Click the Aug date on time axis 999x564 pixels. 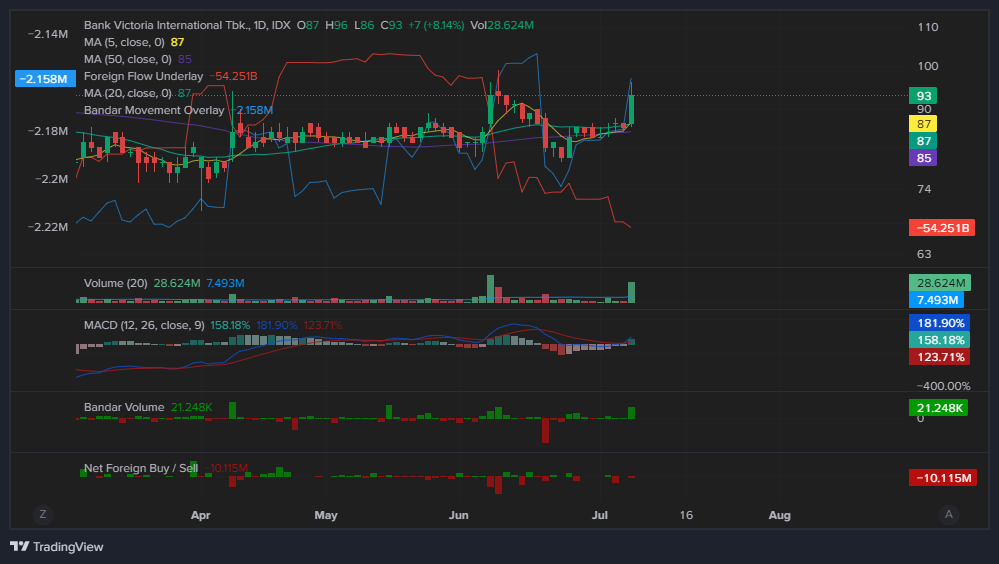(779, 515)
